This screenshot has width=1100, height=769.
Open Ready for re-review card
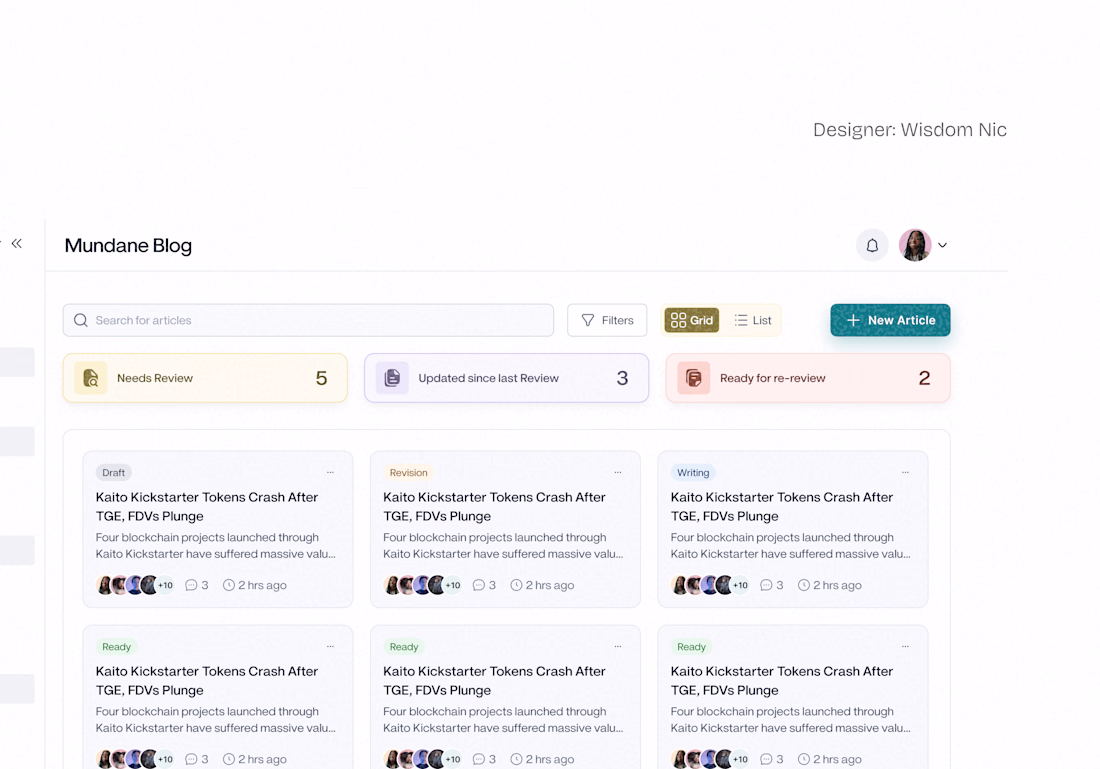point(808,378)
